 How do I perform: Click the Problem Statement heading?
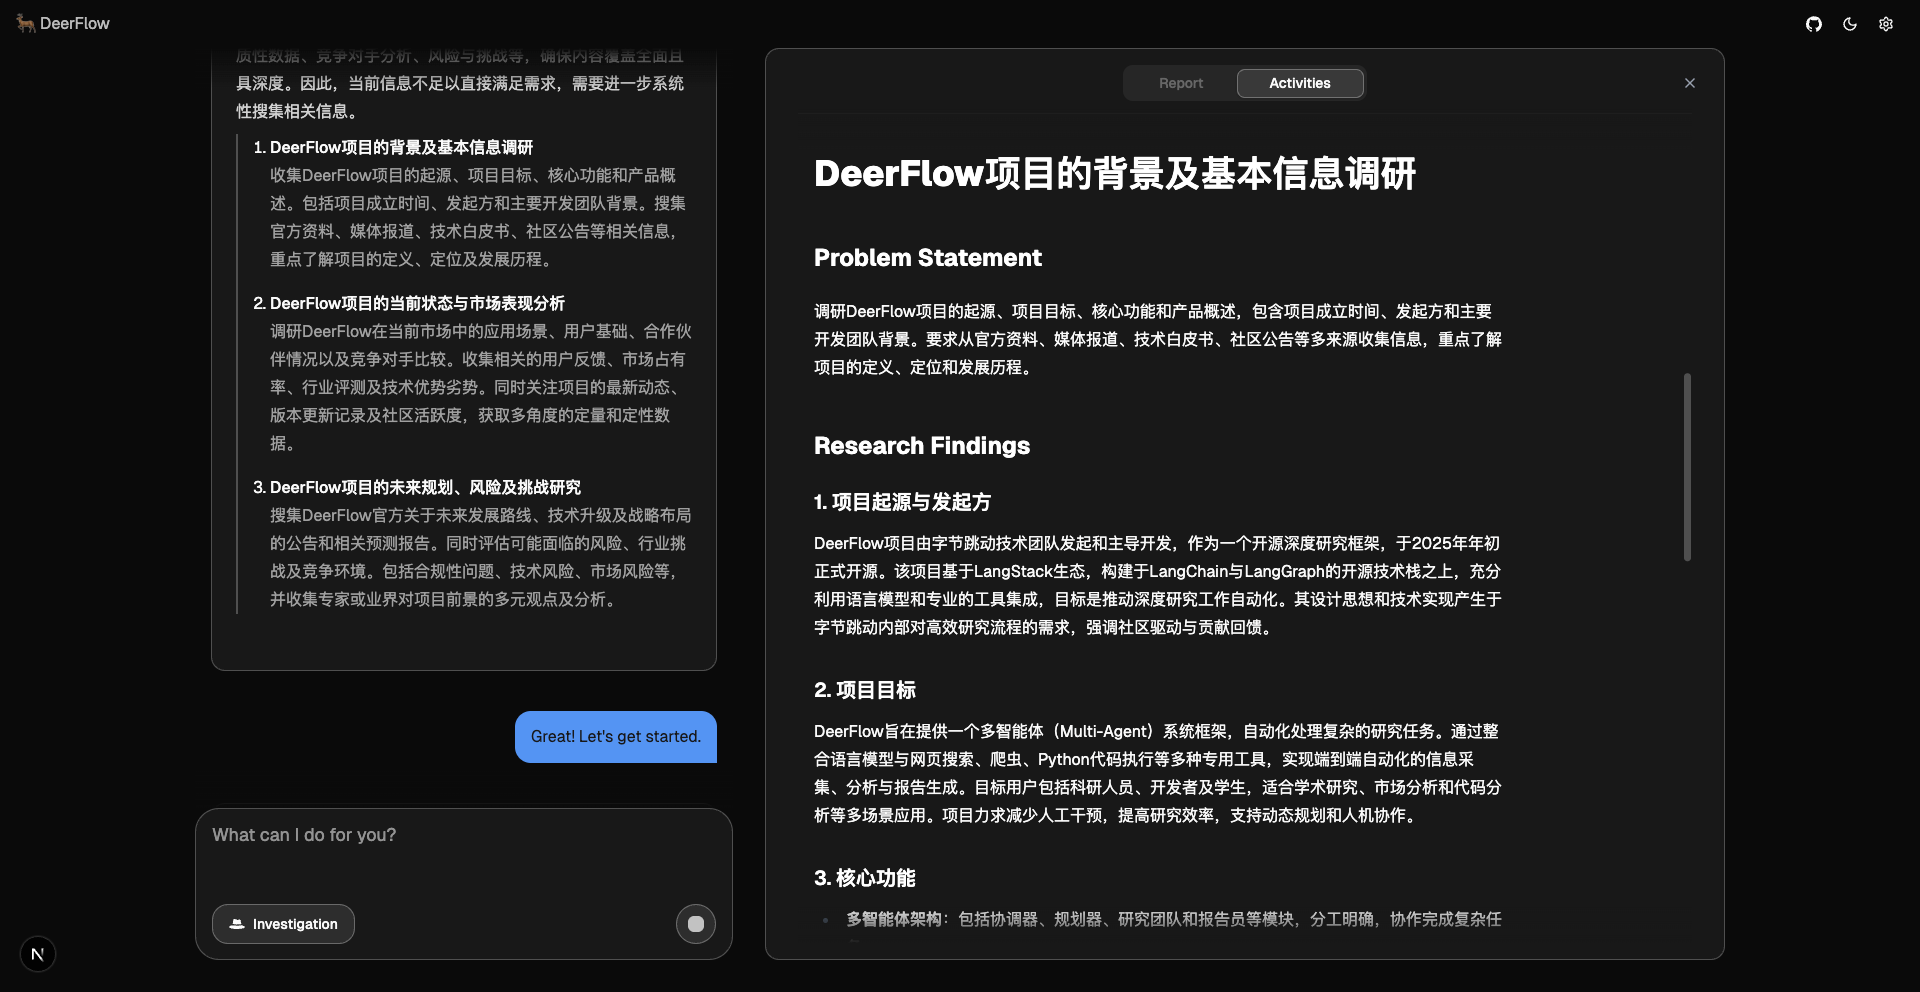[x=927, y=258]
